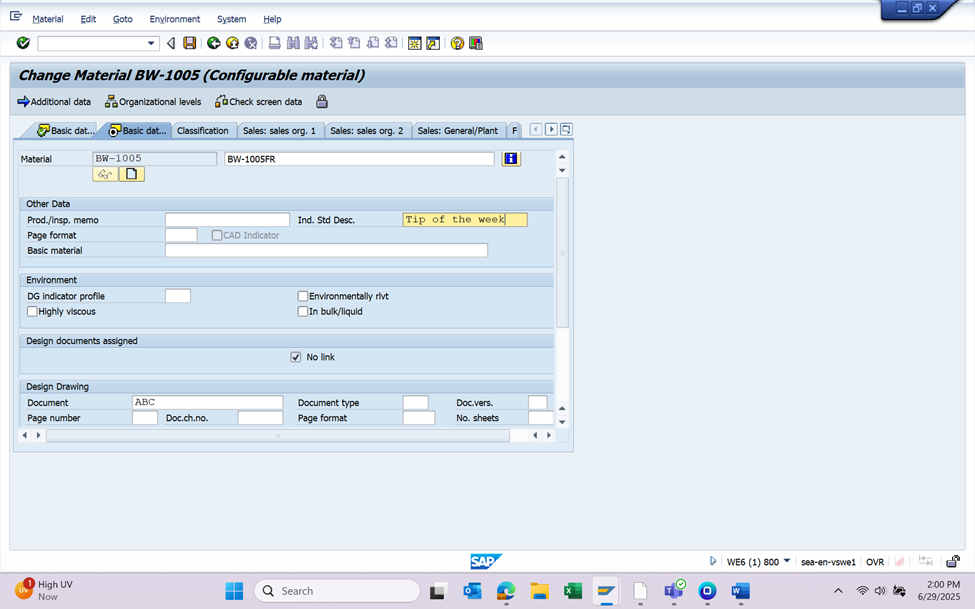
Task: Click the horizontal scrollbar below Design Drawing
Action: point(278,435)
